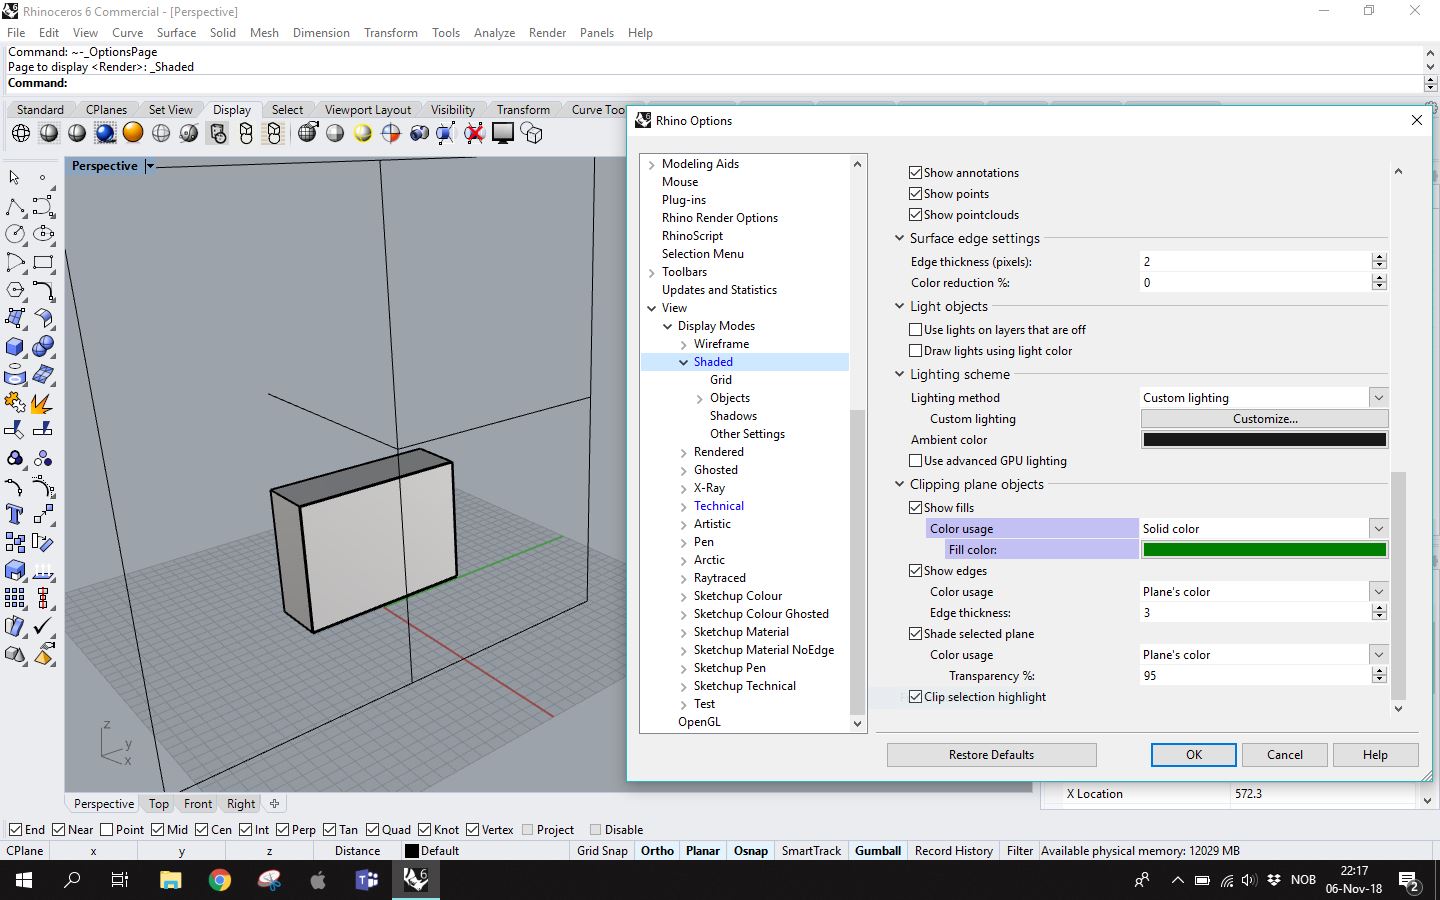1440x900 pixels.
Task: Expand the Sketchup Material tree item
Action: pos(683,631)
